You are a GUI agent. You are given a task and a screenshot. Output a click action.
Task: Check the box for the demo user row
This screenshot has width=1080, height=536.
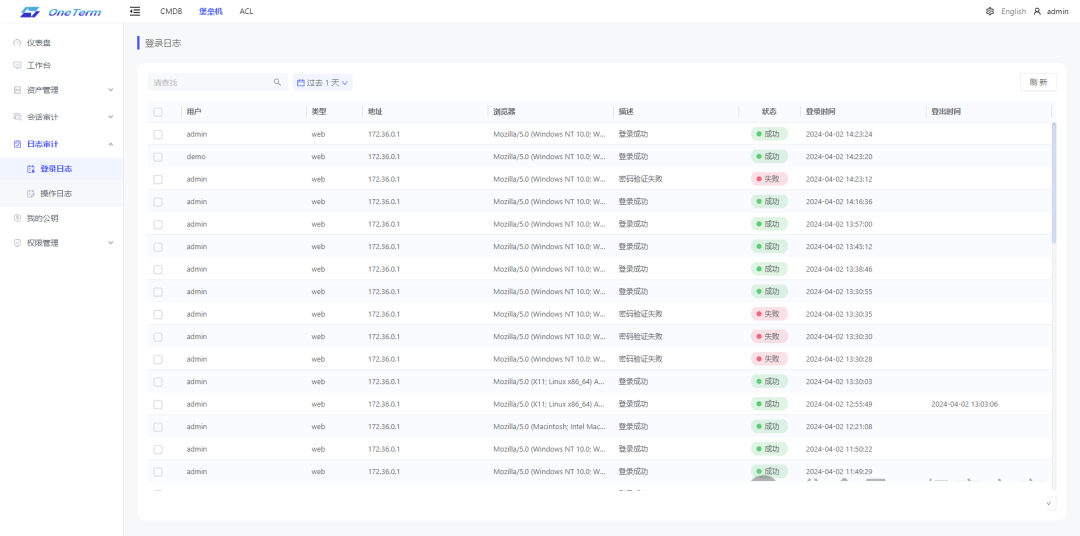coord(158,157)
